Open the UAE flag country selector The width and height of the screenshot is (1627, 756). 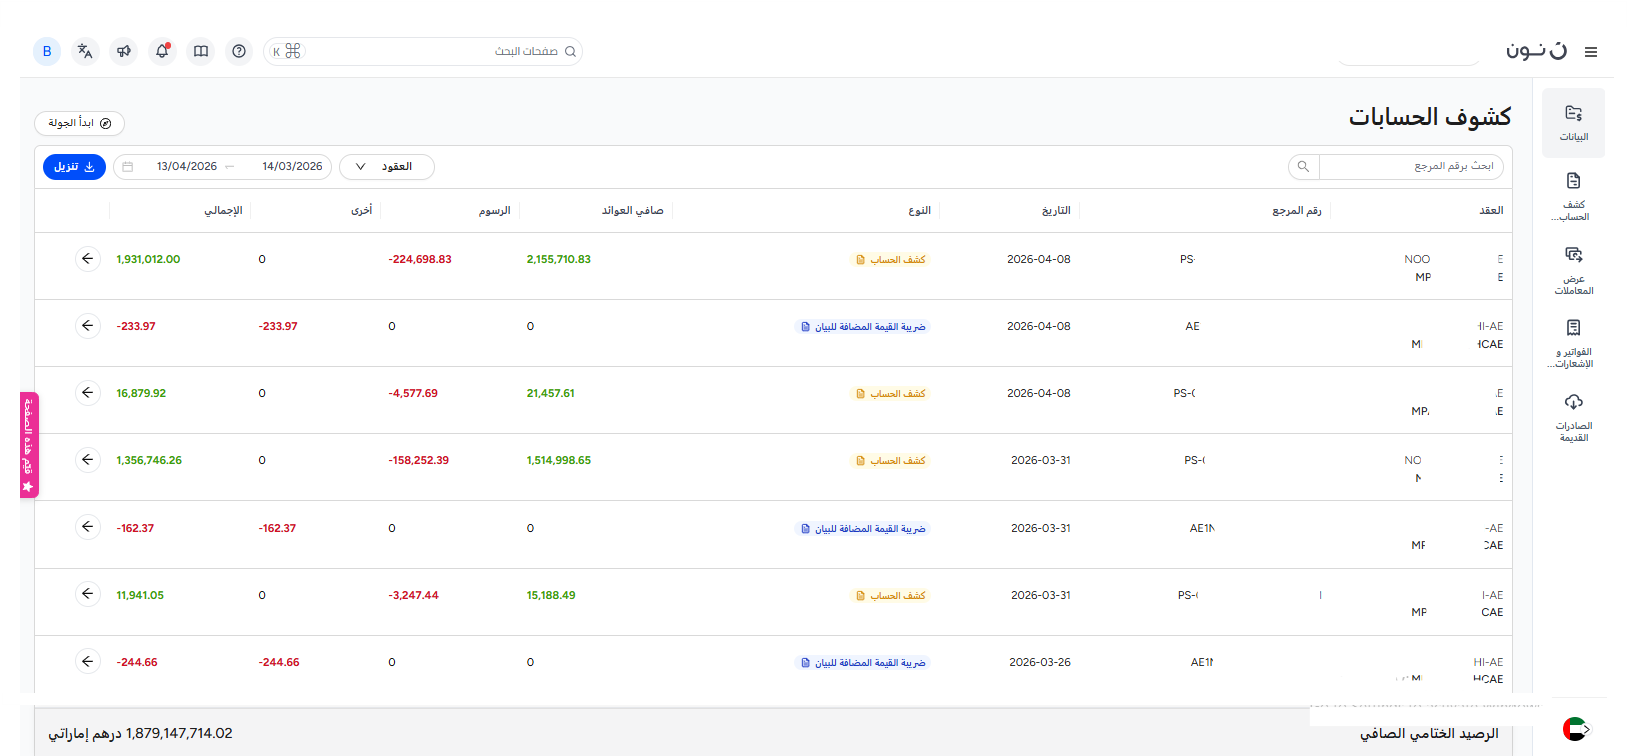point(1576,729)
